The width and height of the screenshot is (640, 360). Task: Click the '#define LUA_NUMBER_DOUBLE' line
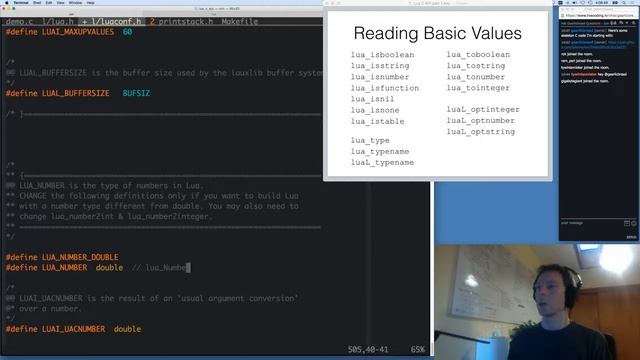pos(62,257)
